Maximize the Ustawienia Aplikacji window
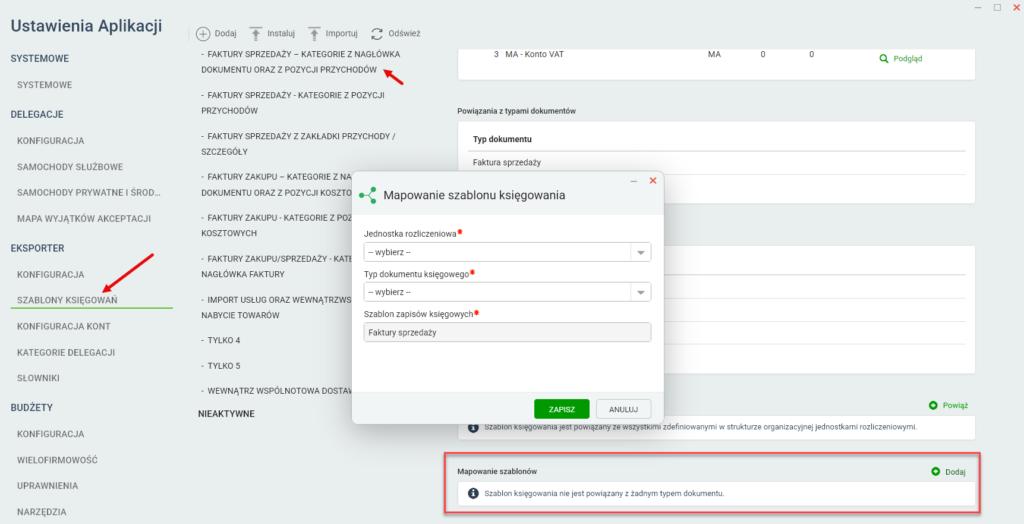Screen dimensions: 1024x524 [x=997, y=7]
